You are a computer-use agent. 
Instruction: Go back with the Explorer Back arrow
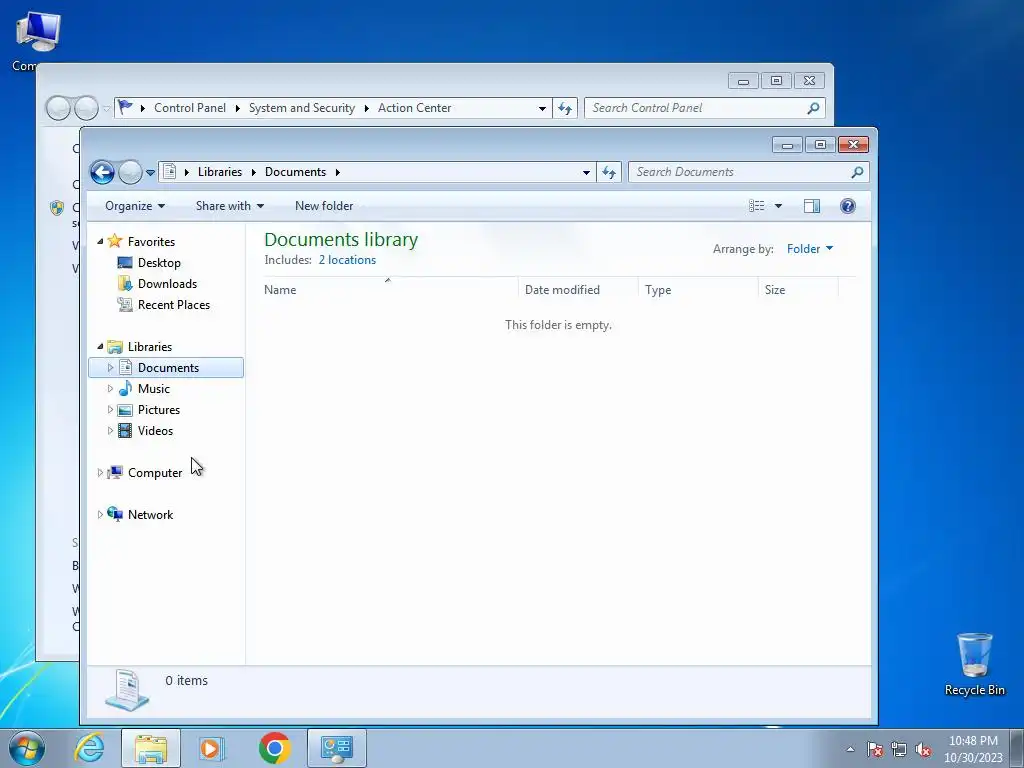pos(103,172)
